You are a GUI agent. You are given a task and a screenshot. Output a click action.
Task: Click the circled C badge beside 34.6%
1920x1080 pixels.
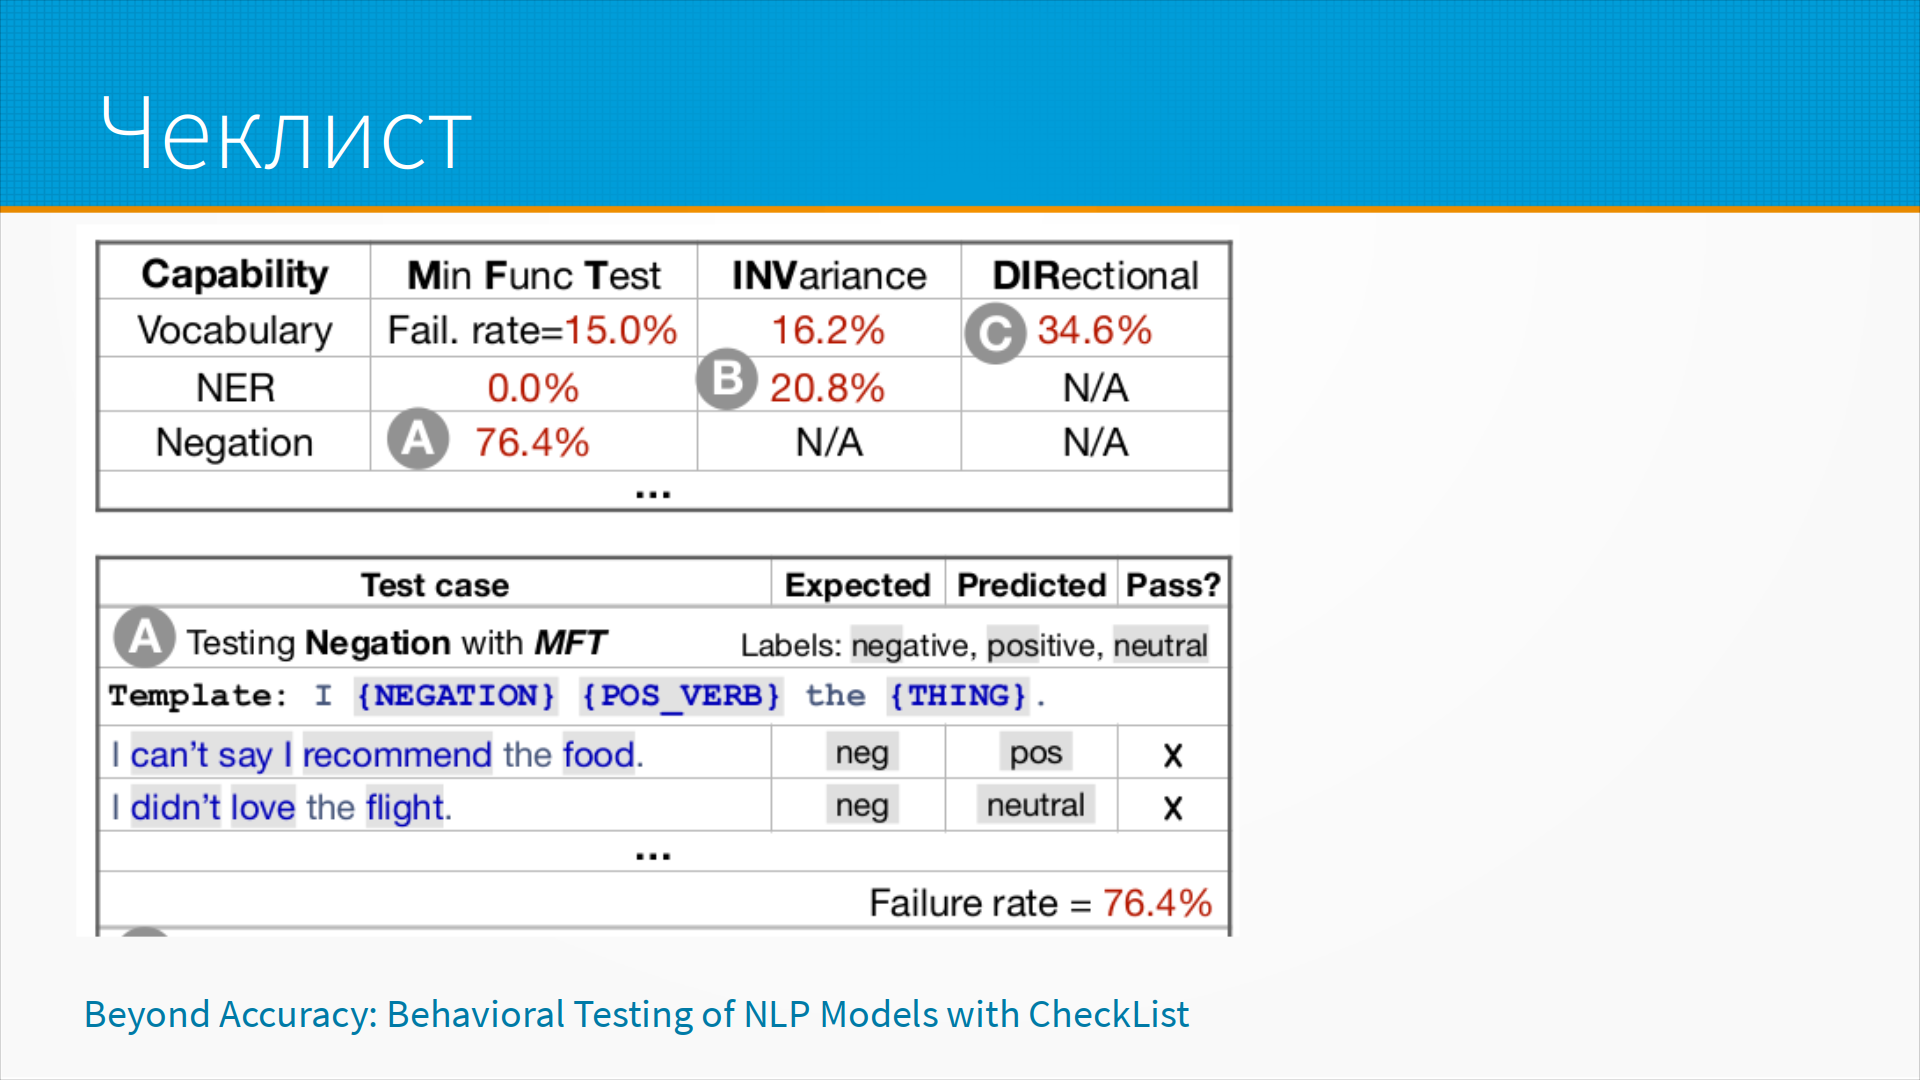(x=995, y=333)
